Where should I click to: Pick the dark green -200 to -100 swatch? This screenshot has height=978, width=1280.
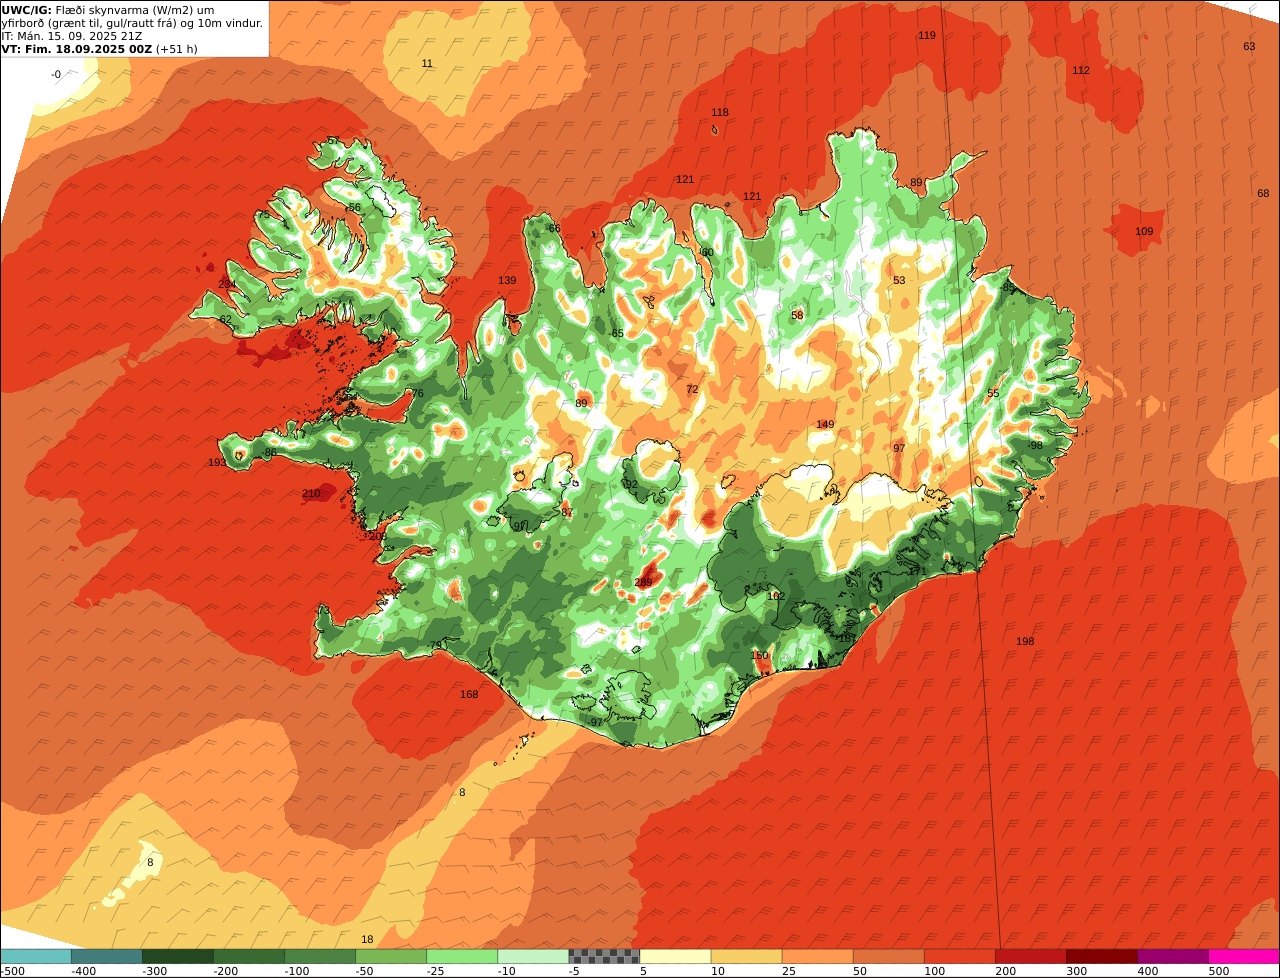249,956
